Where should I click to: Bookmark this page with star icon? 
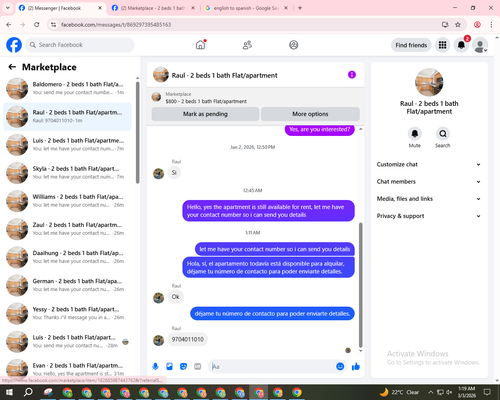click(458, 25)
